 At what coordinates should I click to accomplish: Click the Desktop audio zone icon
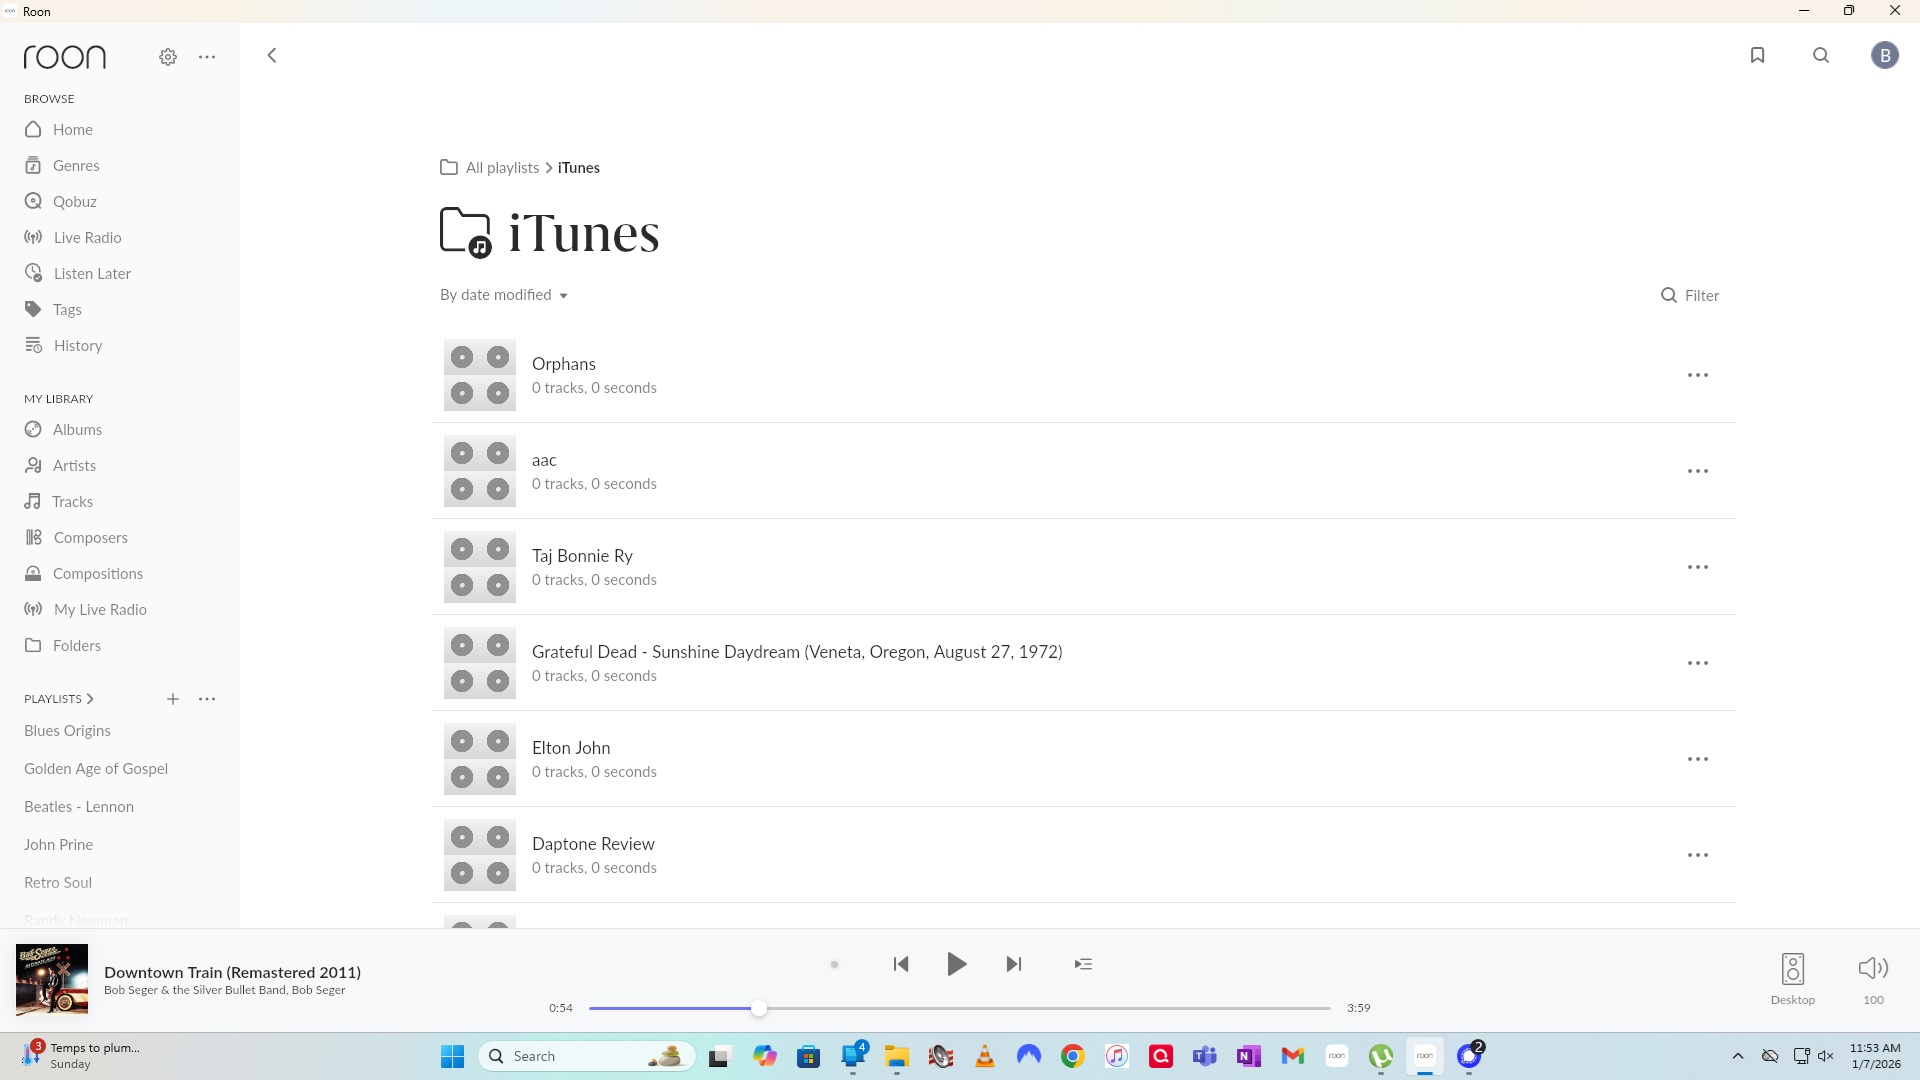1792,969
